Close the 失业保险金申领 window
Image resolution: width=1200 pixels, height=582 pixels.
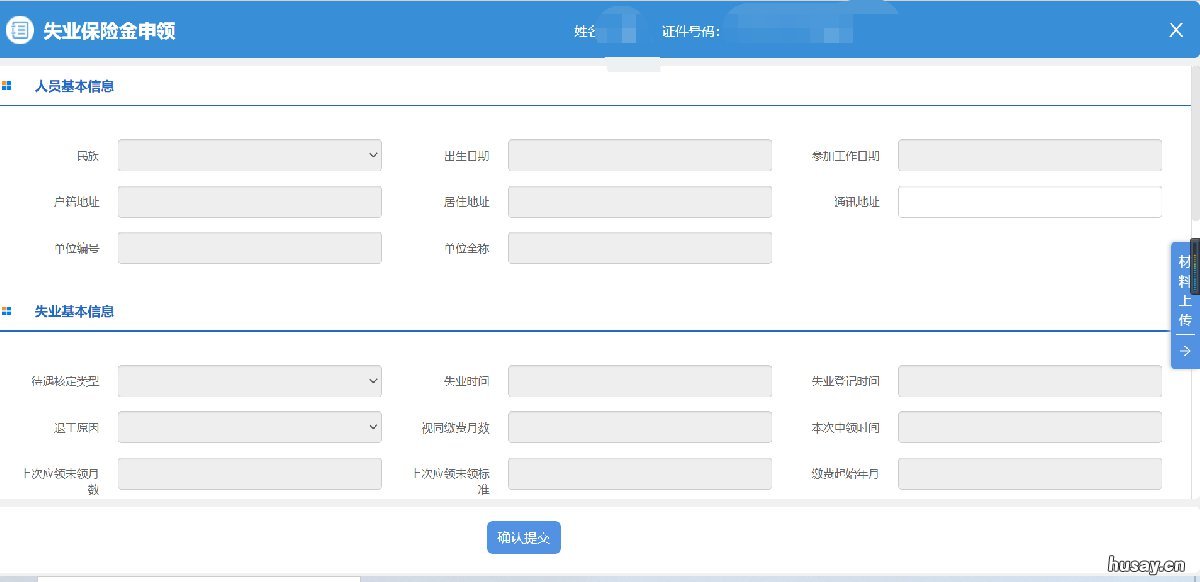click(1176, 29)
